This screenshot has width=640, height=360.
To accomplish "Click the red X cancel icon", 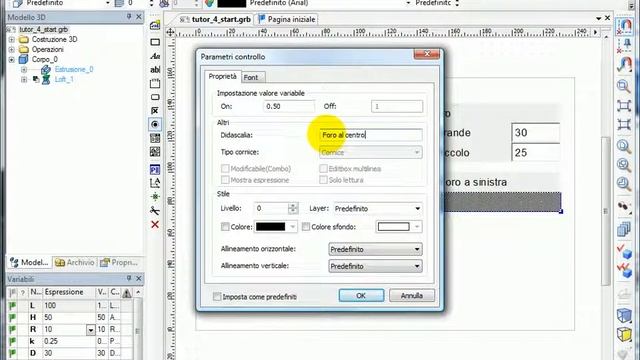I will click(x=155, y=224).
